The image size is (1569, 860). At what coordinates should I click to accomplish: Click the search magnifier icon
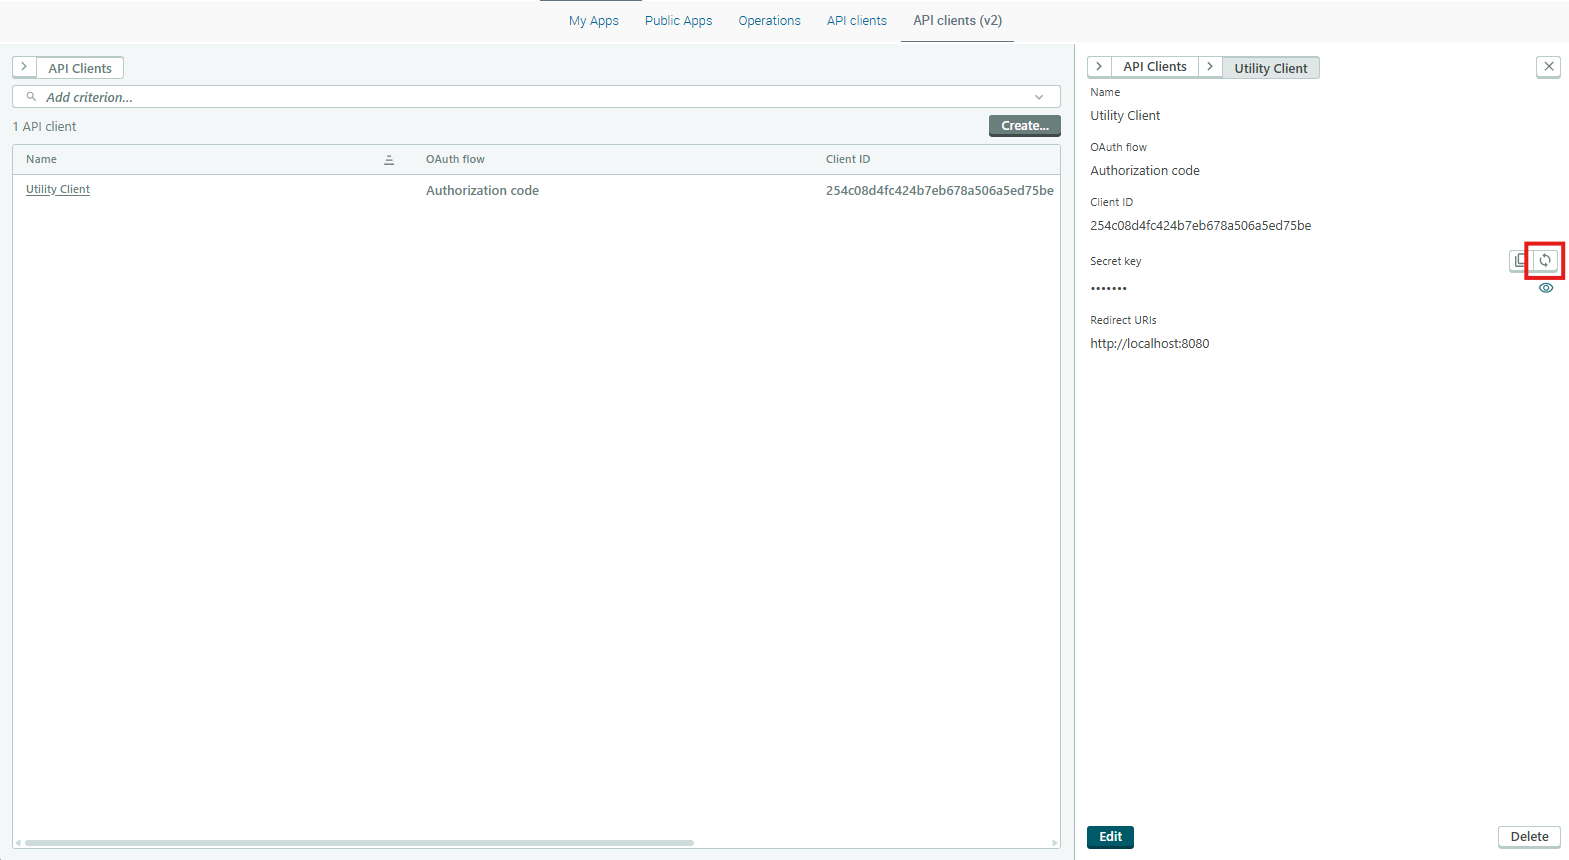(x=31, y=97)
